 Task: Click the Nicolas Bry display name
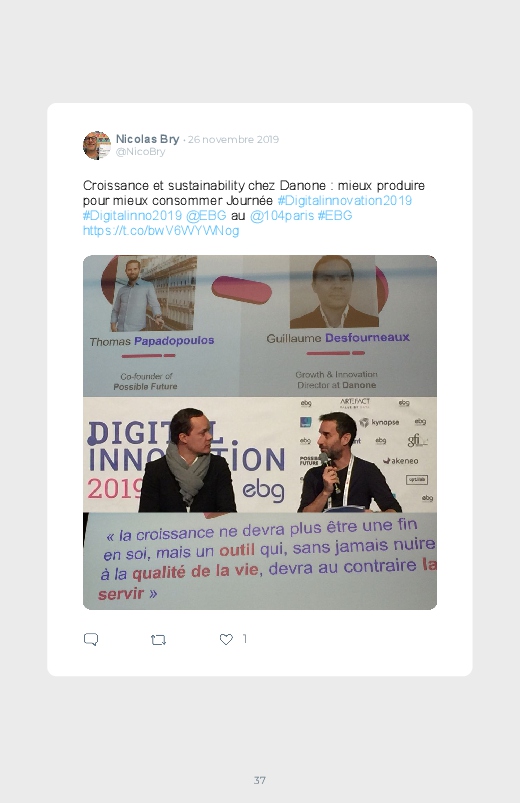pyautogui.click(x=147, y=139)
